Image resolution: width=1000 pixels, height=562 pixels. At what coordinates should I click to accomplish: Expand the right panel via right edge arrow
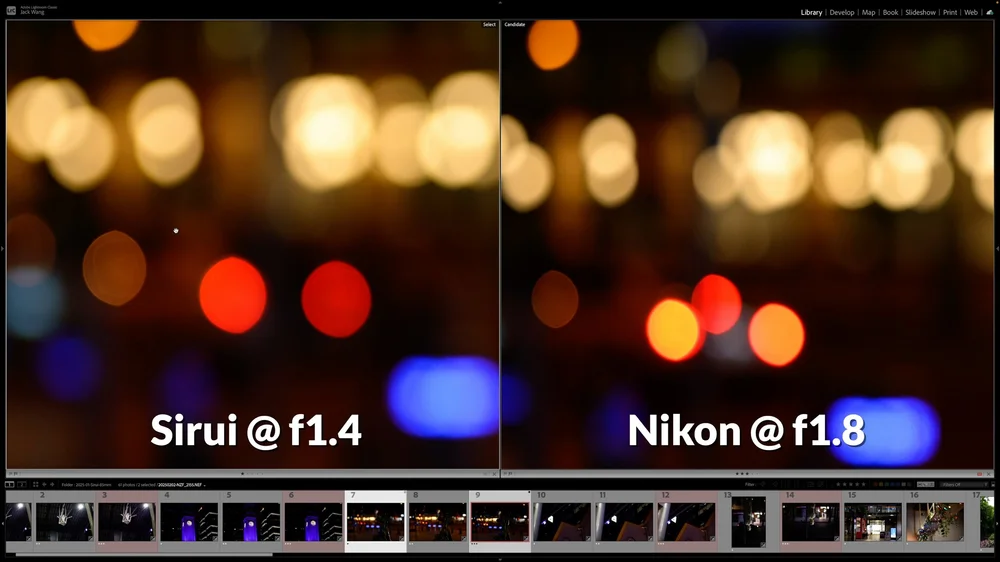click(997, 249)
